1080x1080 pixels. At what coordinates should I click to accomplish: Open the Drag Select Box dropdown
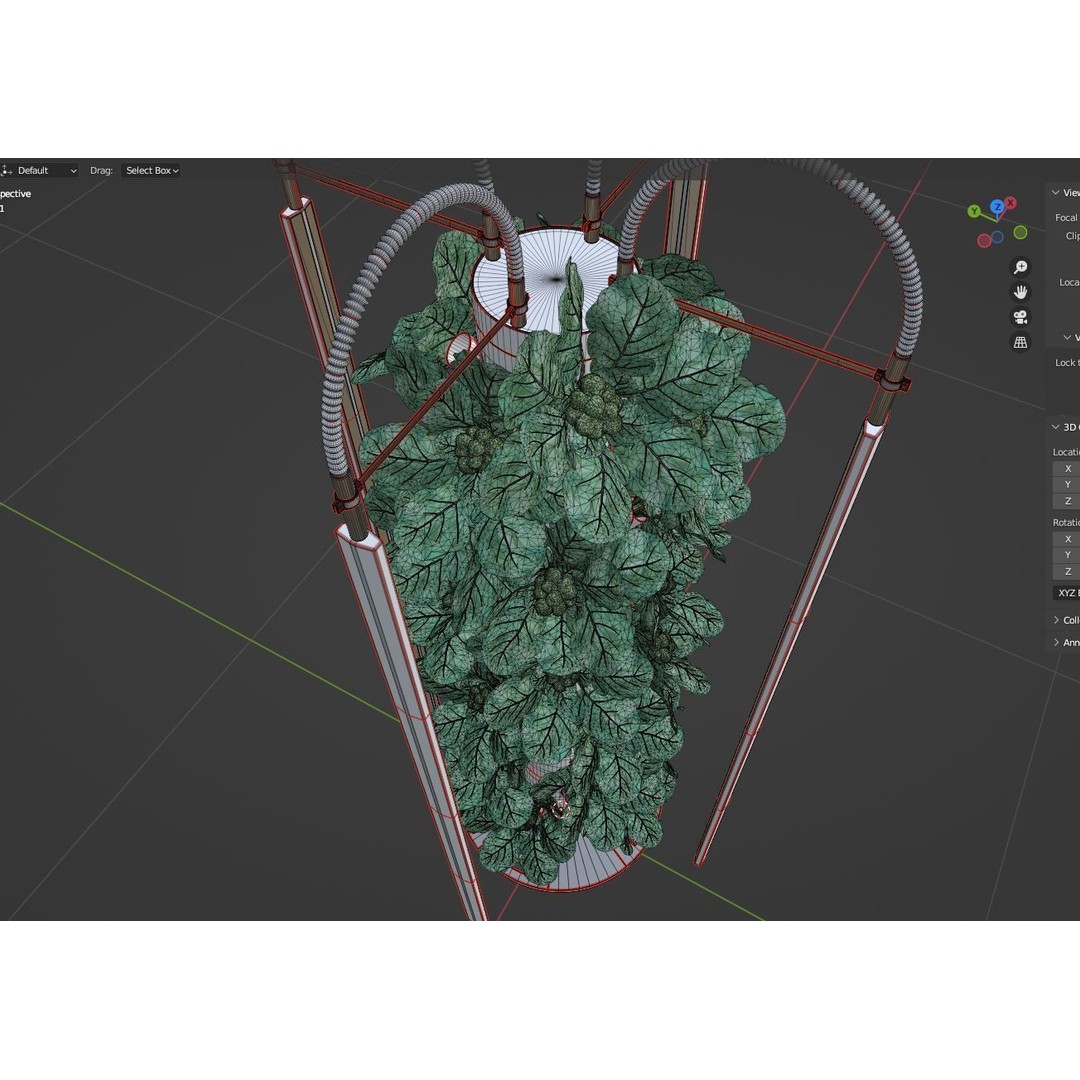pos(151,170)
